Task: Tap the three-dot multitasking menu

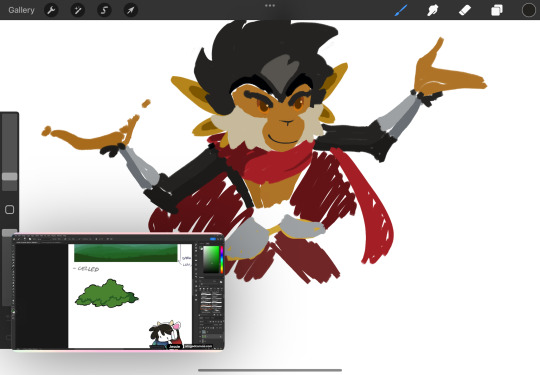Action: (x=270, y=6)
